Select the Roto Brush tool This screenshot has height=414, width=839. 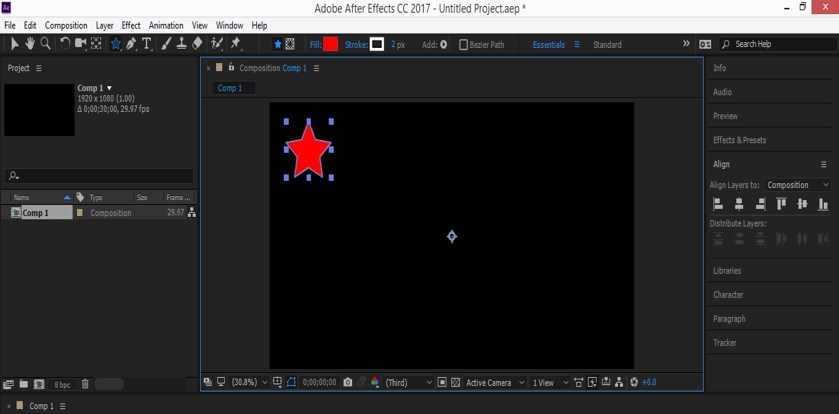click(217, 44)
